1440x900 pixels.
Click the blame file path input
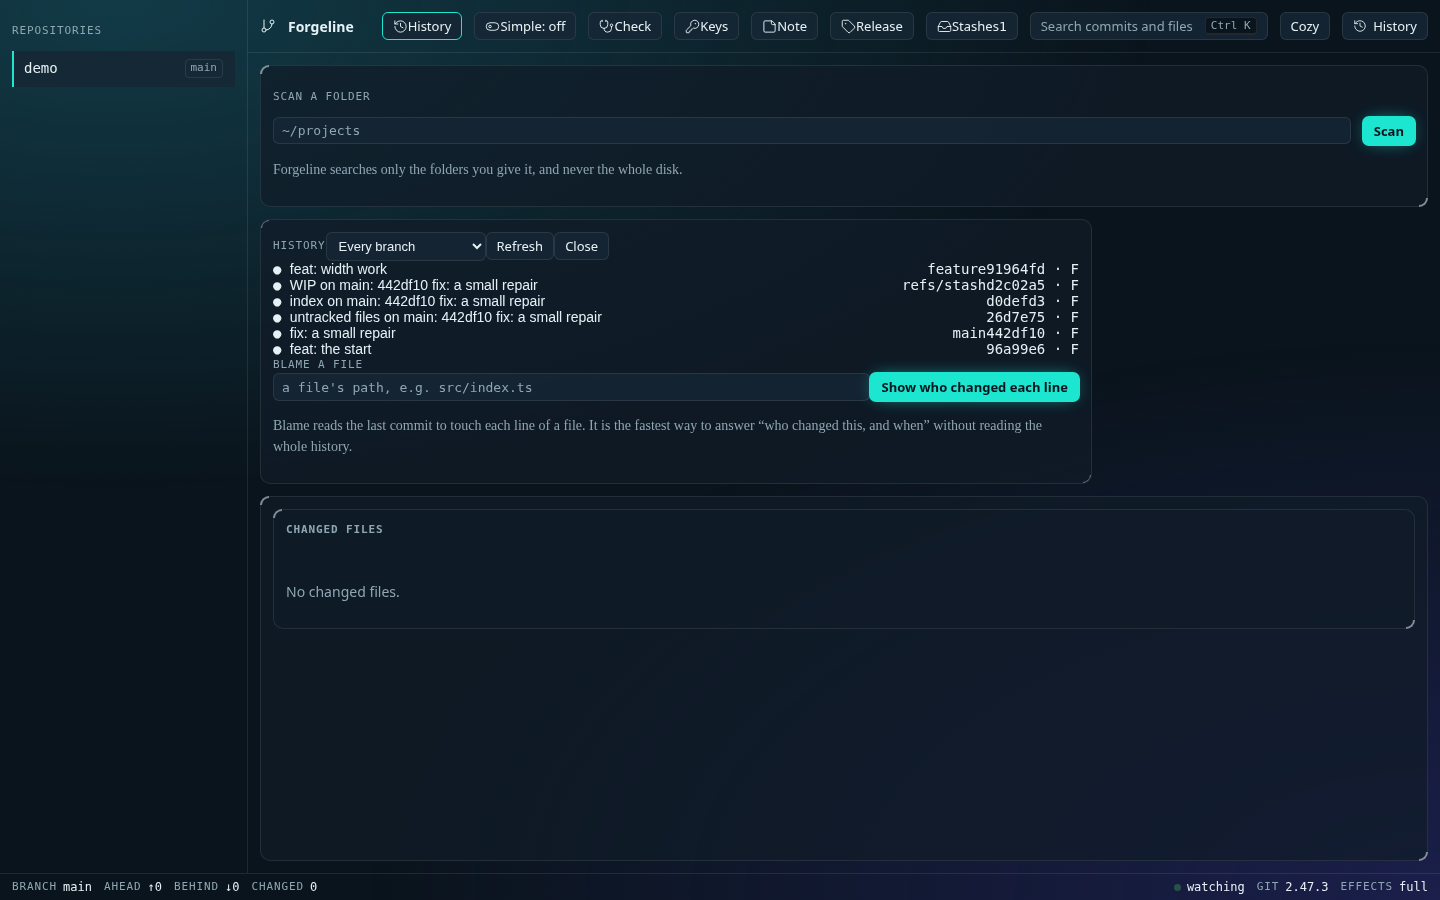click(x=571, y=387)
